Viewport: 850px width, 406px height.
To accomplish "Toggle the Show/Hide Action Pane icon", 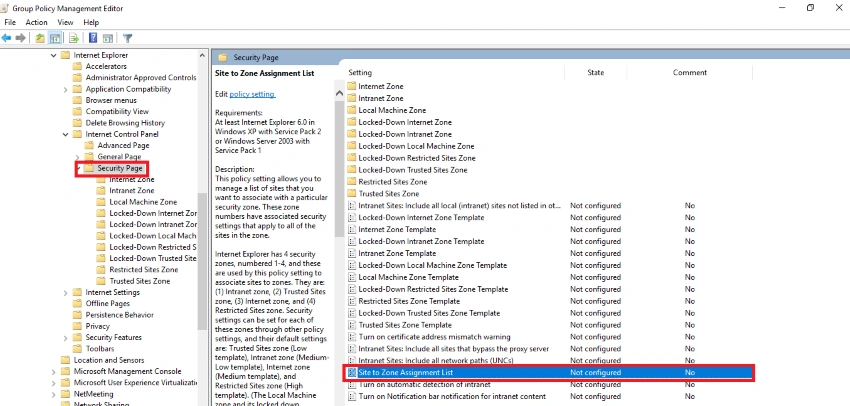I will (108, 38).
